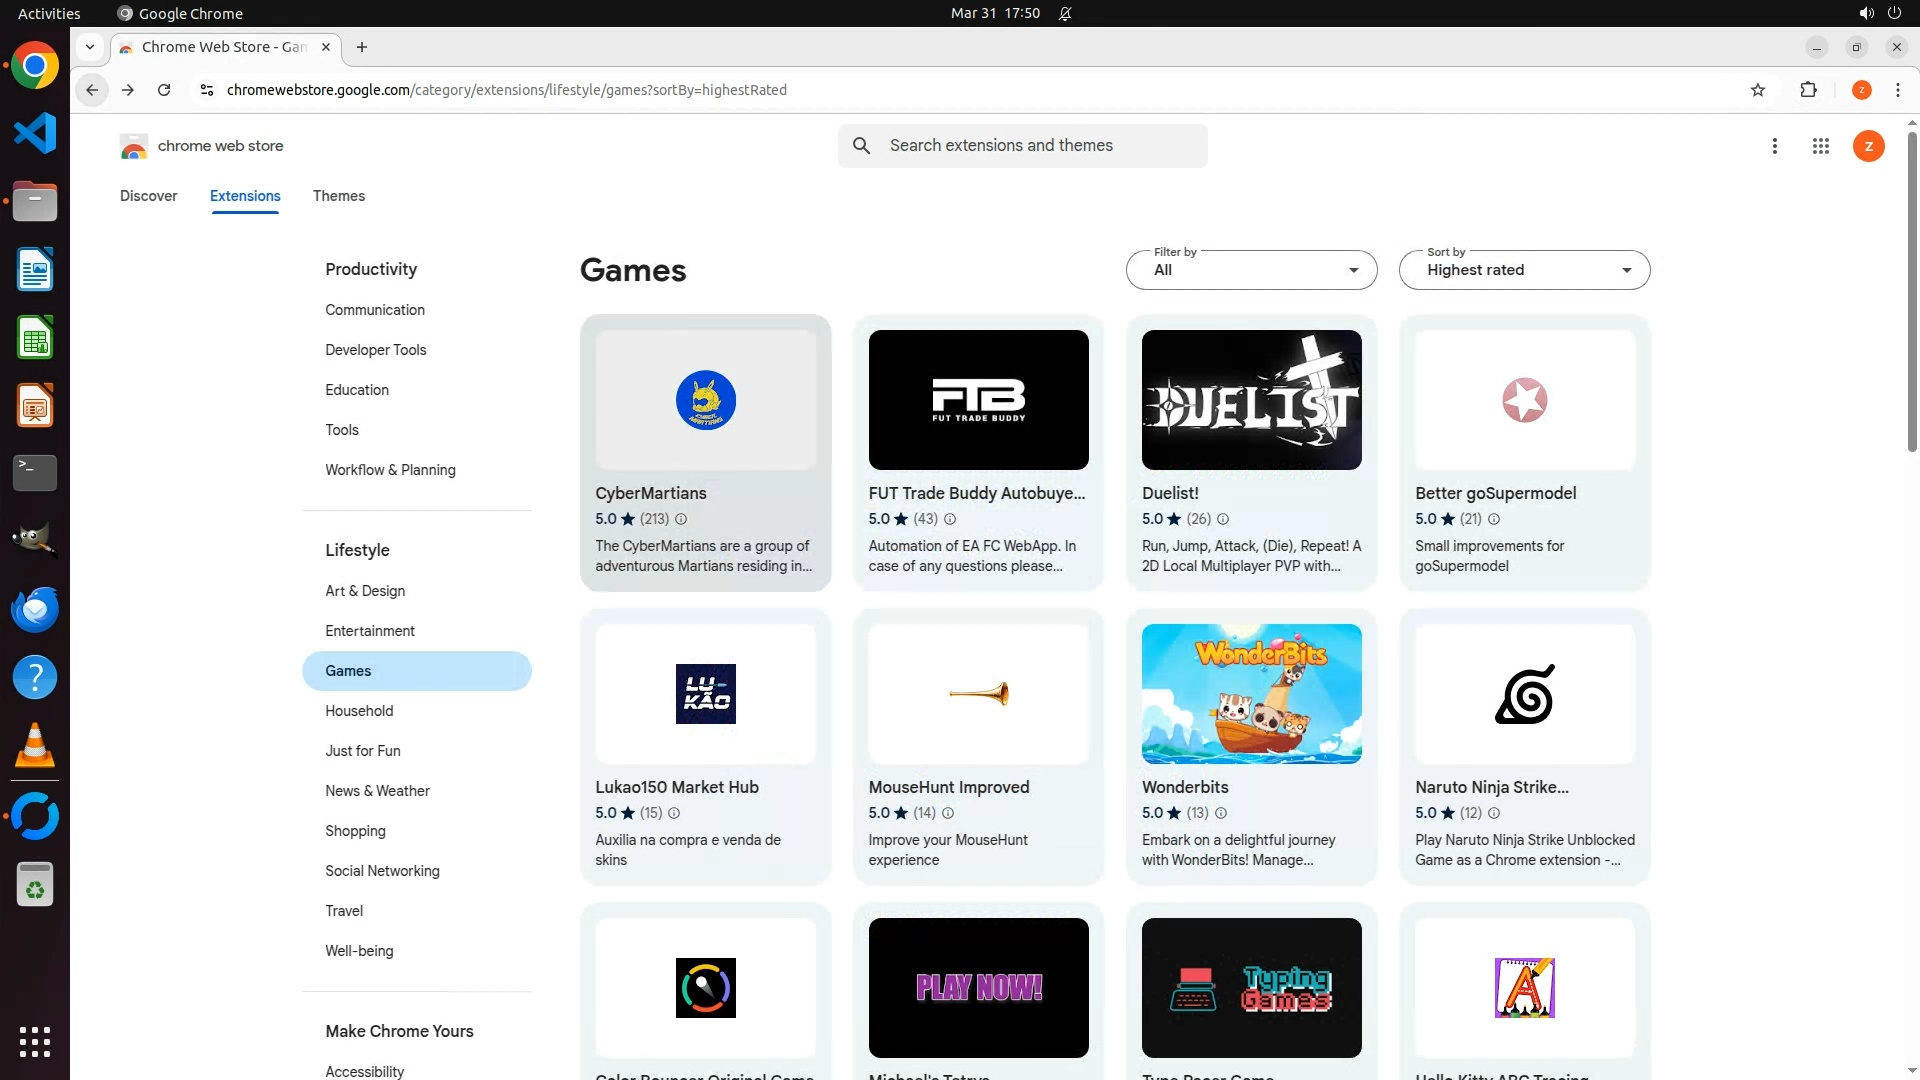The width and height of the screenshot is (1920, 1080).
Task: Switch to the Discover tab
Action: [x=148, y=196]
